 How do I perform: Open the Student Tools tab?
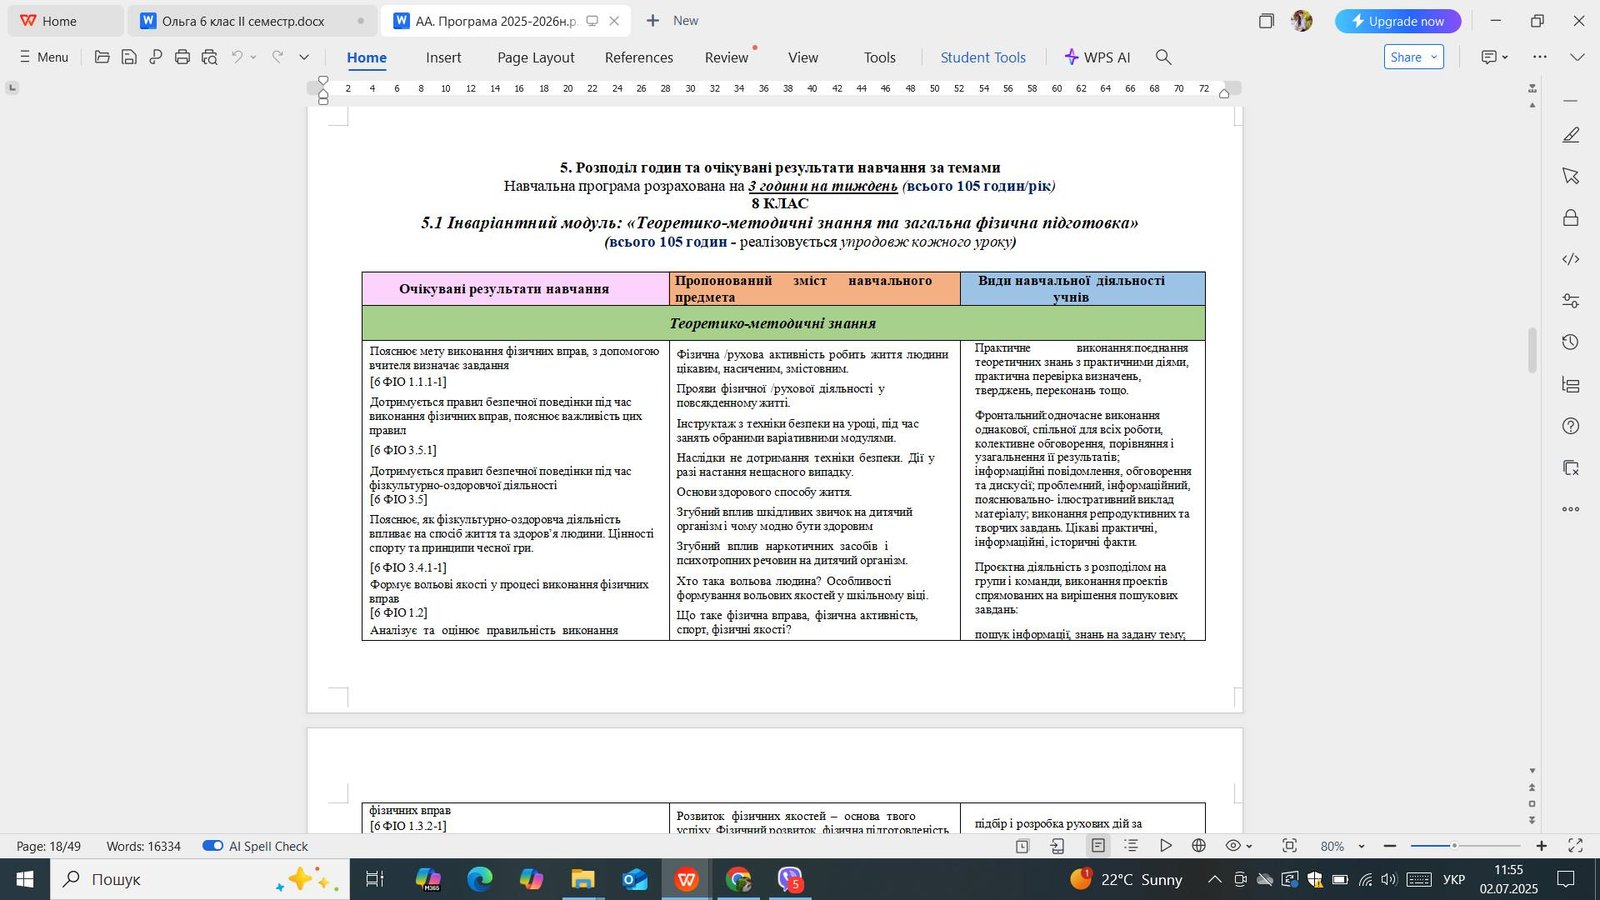(x=983, y=57)
